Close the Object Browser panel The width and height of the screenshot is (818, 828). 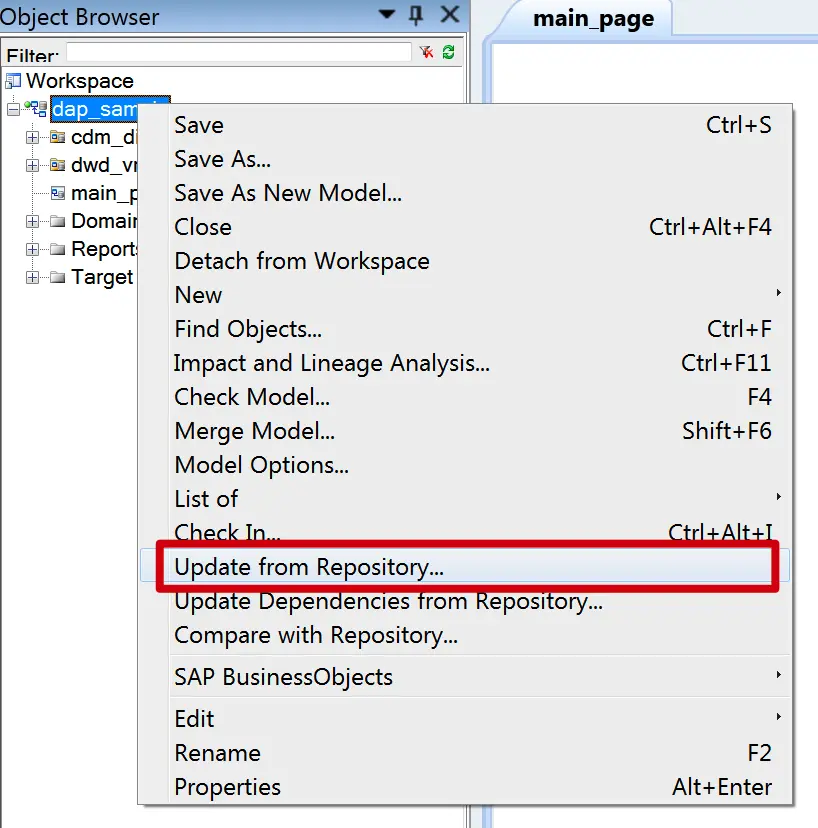click(450, 14)
